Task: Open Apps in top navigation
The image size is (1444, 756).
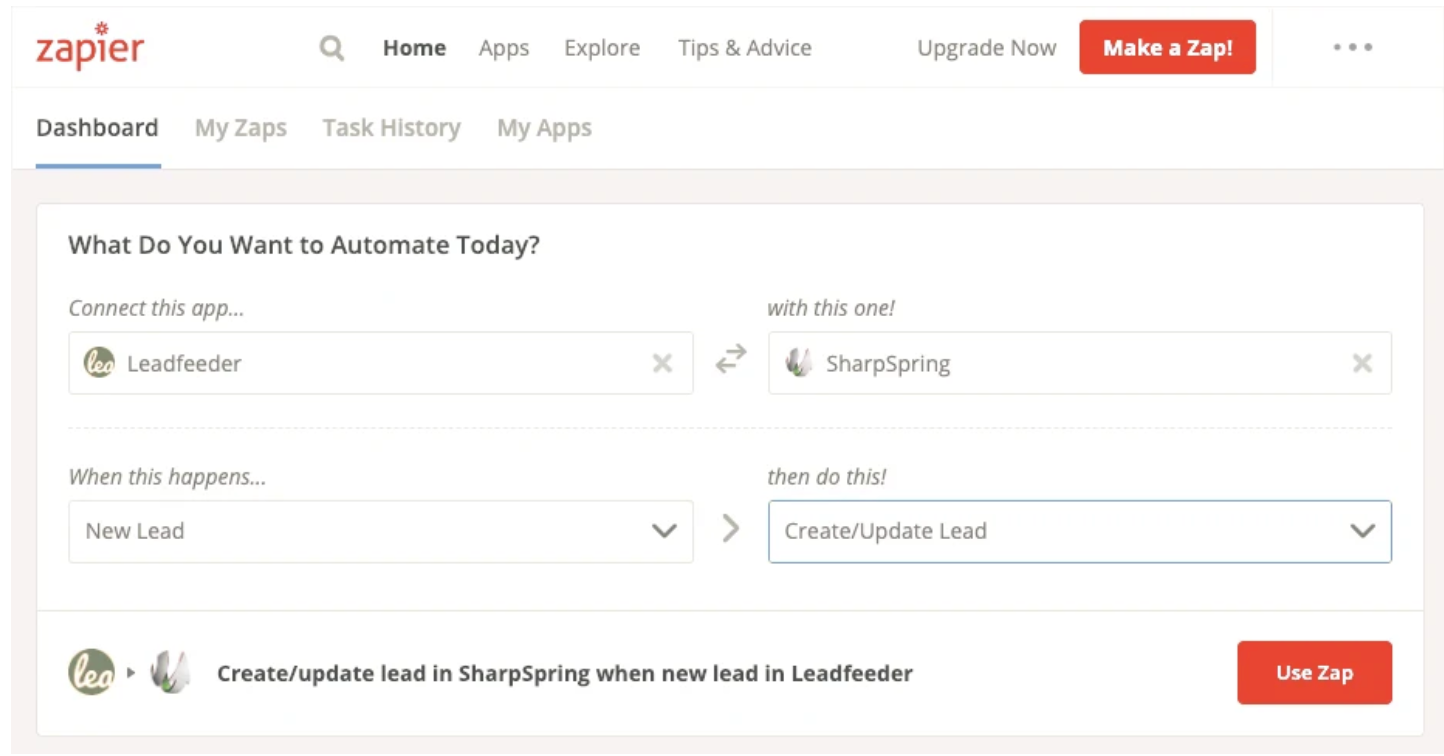Action: 504,48
